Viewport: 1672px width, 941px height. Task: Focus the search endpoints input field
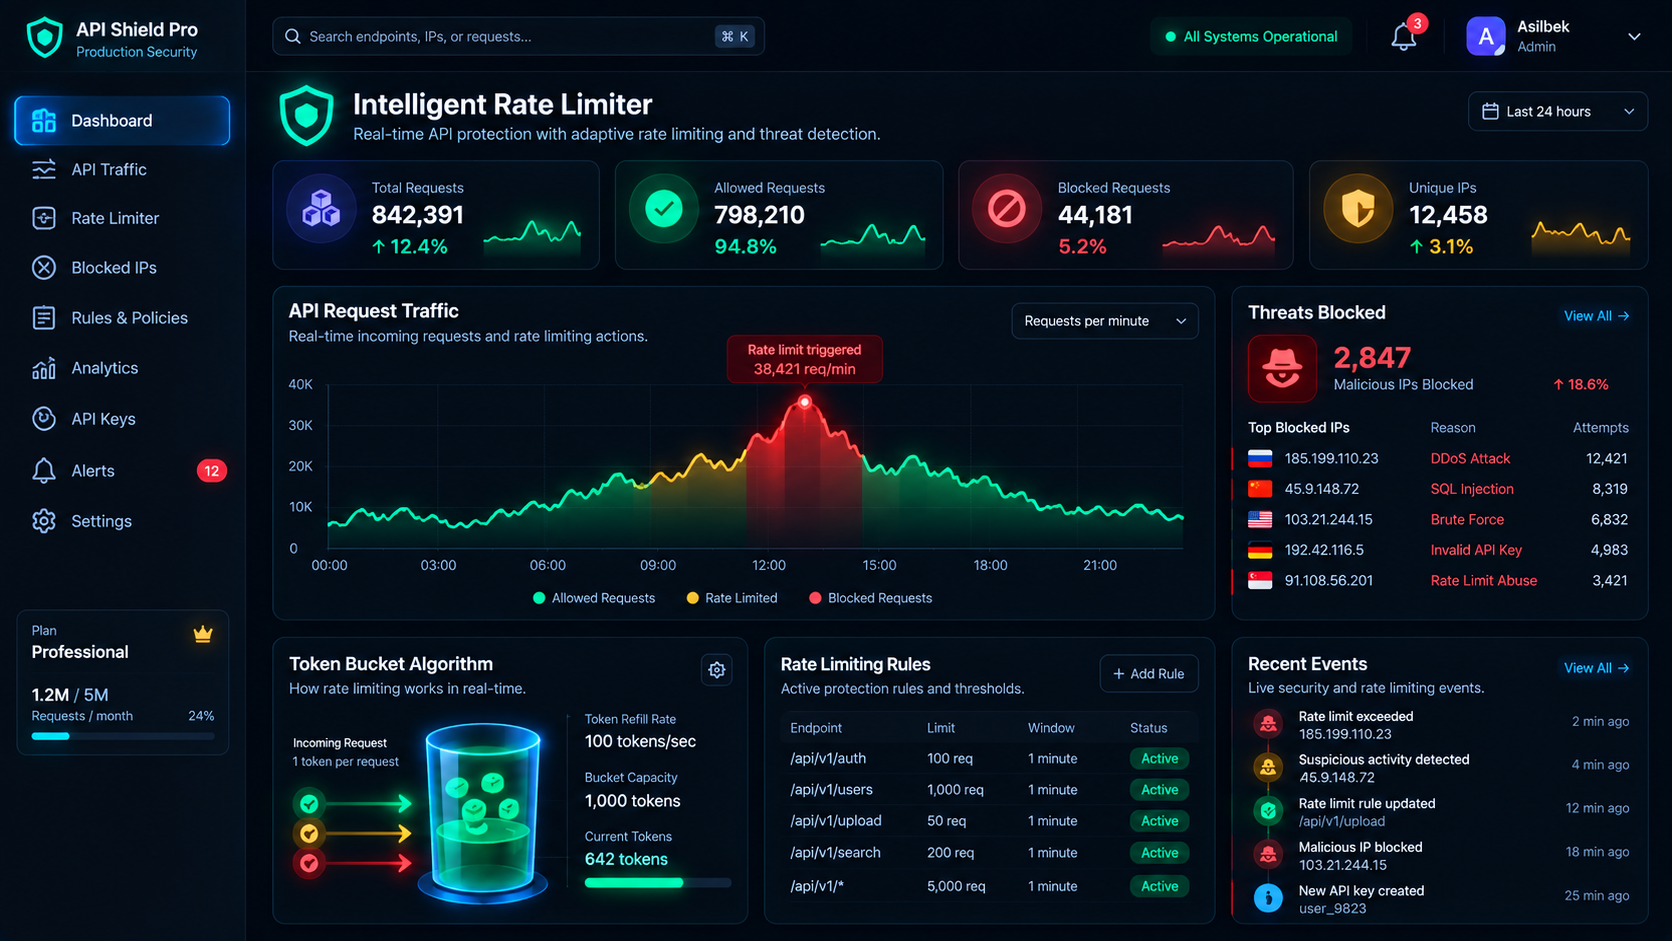click(518, 37)
